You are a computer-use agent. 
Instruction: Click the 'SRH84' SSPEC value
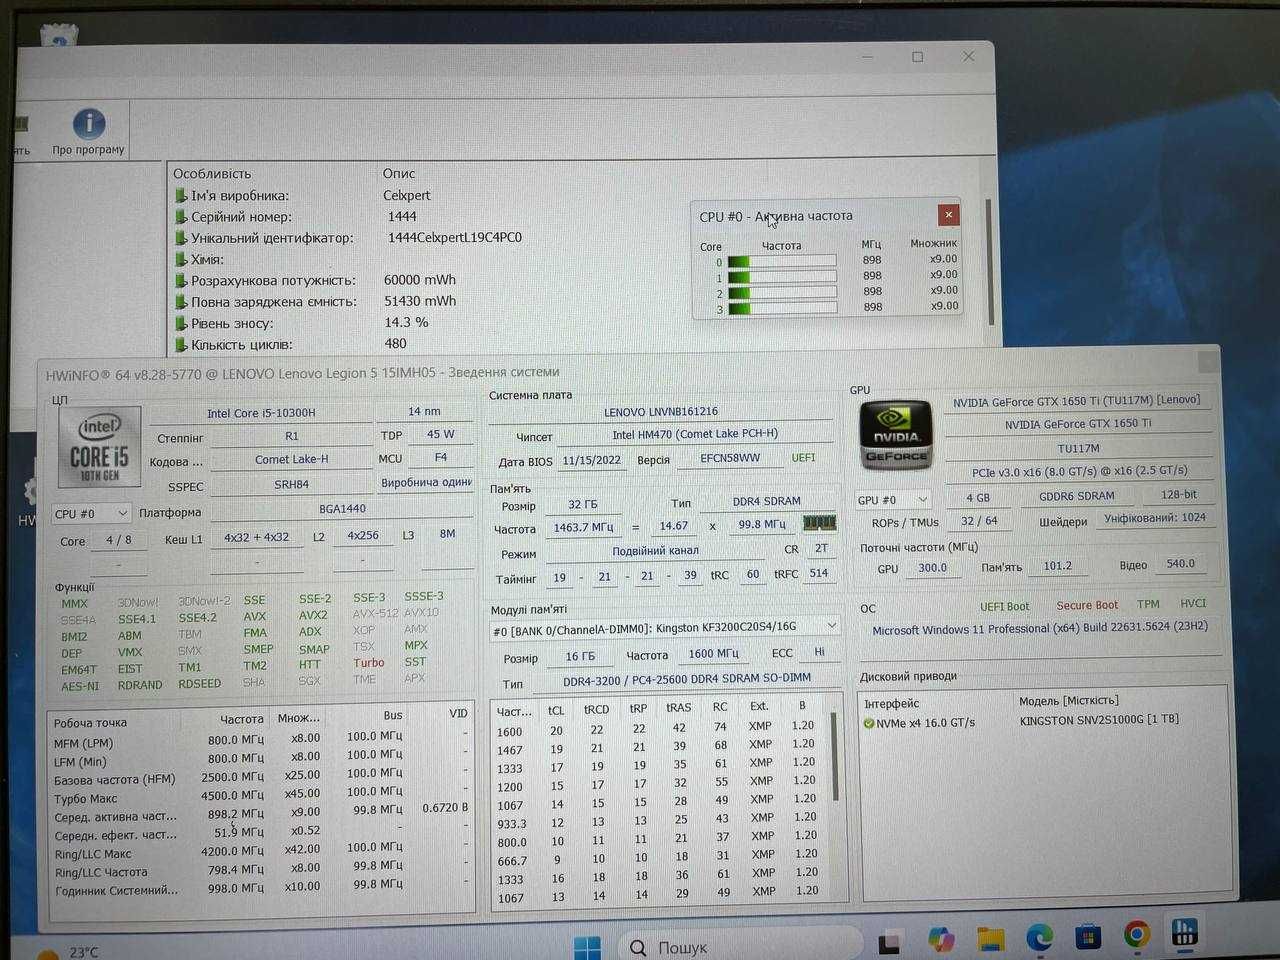(291, 484)
